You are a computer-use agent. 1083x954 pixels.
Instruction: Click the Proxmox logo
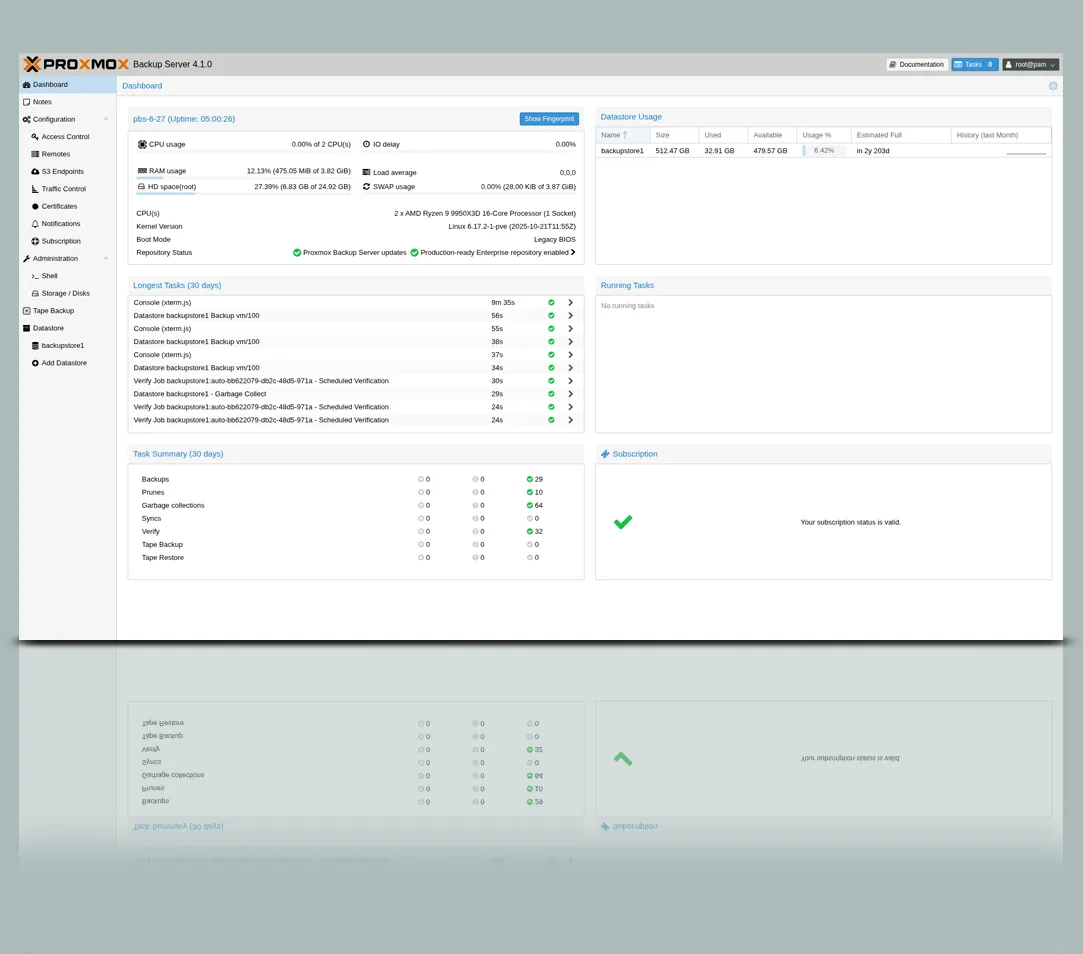click(x=76, y=64)
